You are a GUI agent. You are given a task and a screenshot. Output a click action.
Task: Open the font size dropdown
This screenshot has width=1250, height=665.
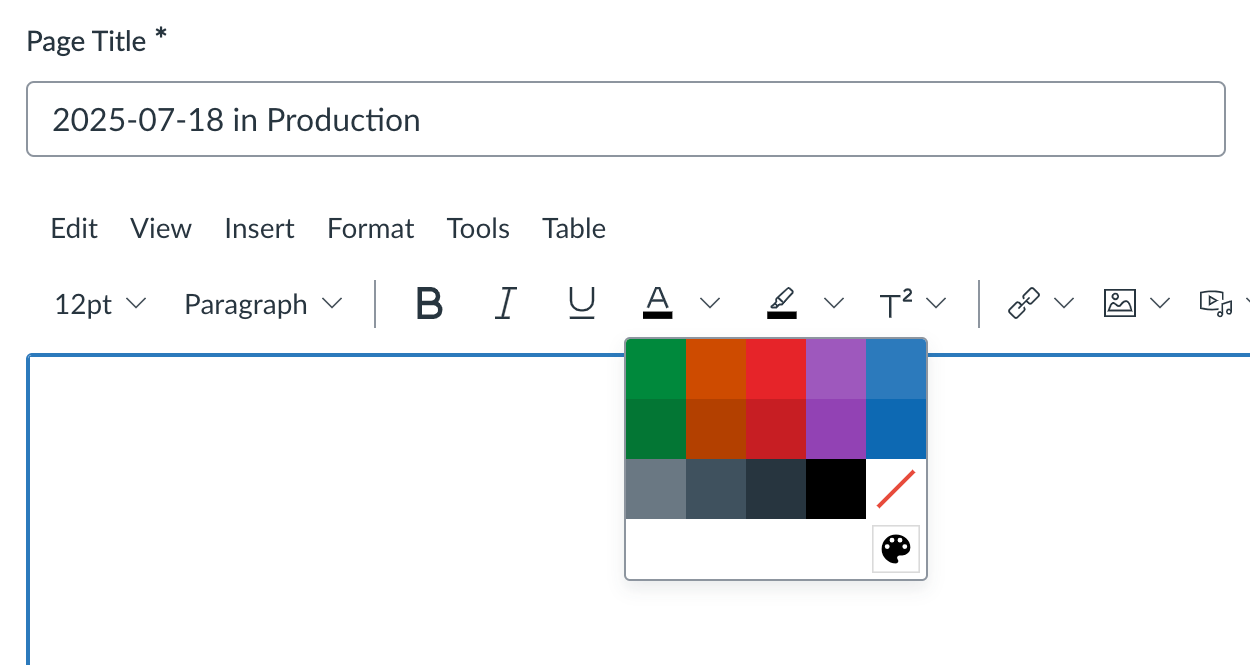click(100, 304)
